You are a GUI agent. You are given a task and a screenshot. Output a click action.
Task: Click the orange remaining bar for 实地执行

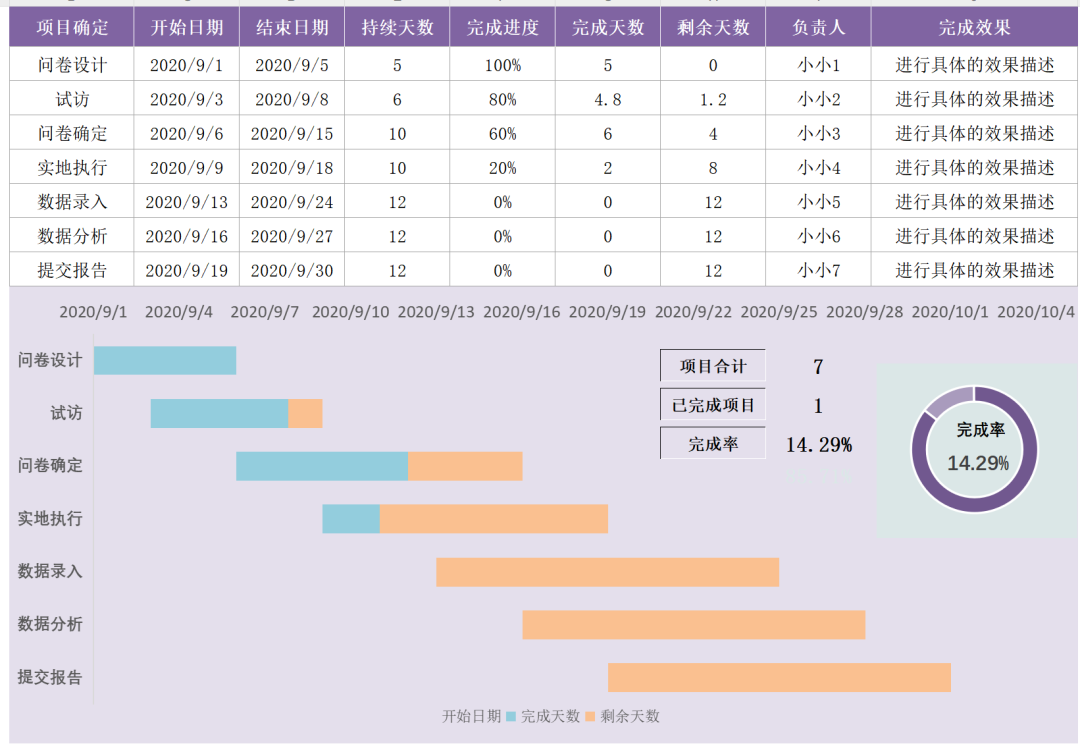point(494,519)
